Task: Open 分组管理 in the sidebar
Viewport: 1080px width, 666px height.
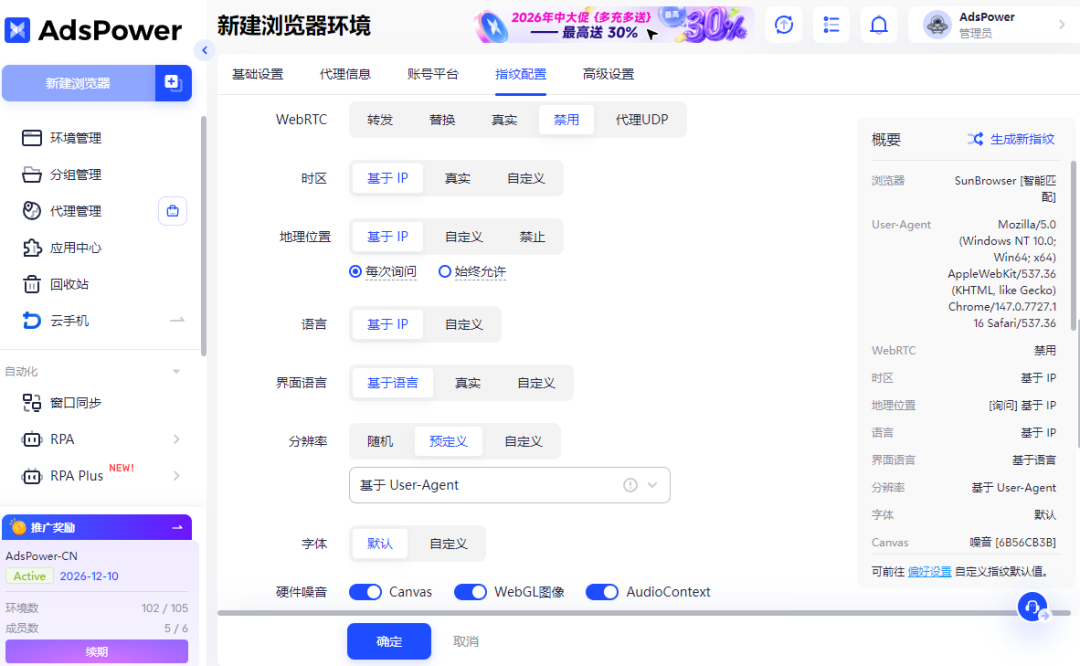Action: point(76,174)
